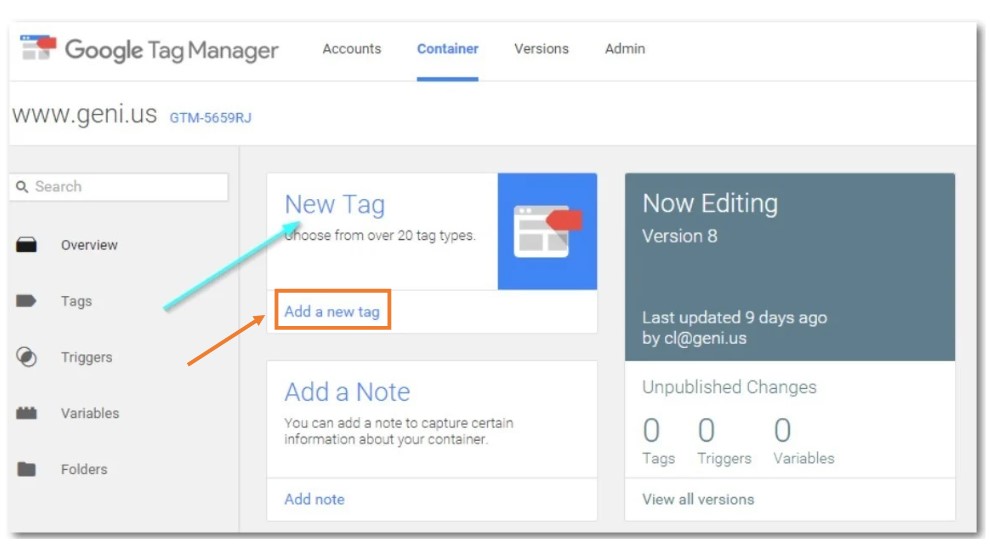Open Overview in the sidebar
990x547 pixels.
(89, 245)
